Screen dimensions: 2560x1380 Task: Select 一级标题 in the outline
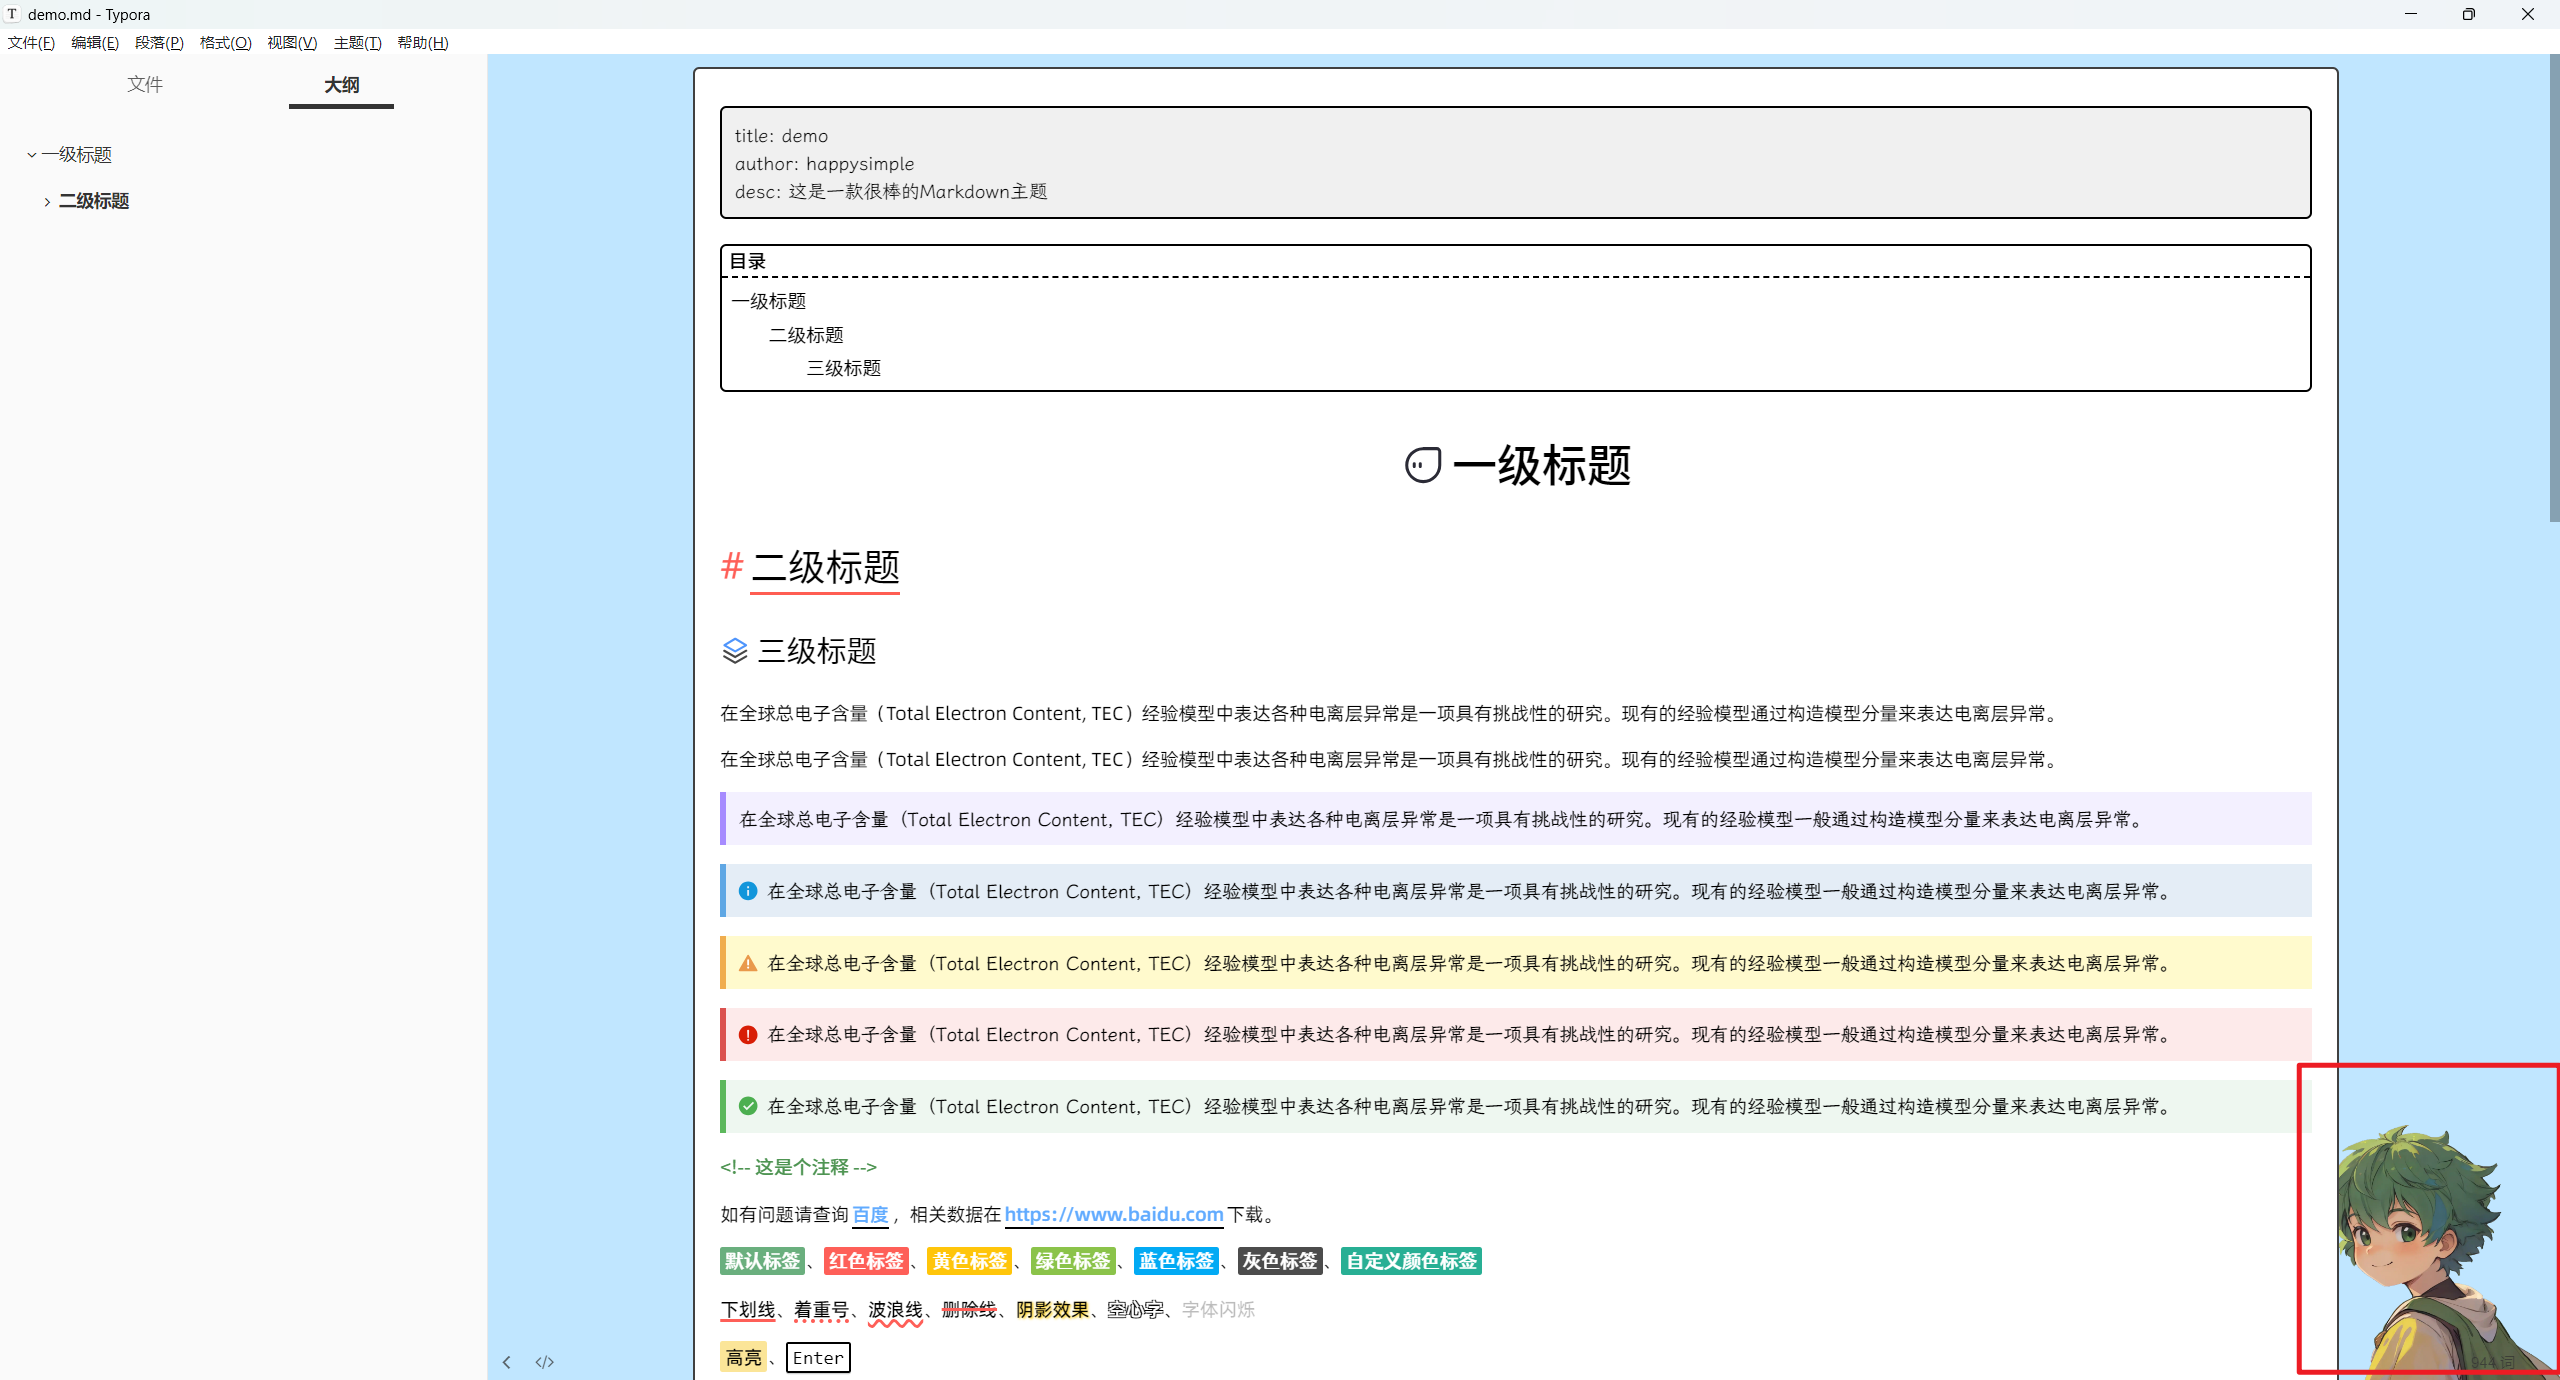pyautogui.click(x=77, y=155)
